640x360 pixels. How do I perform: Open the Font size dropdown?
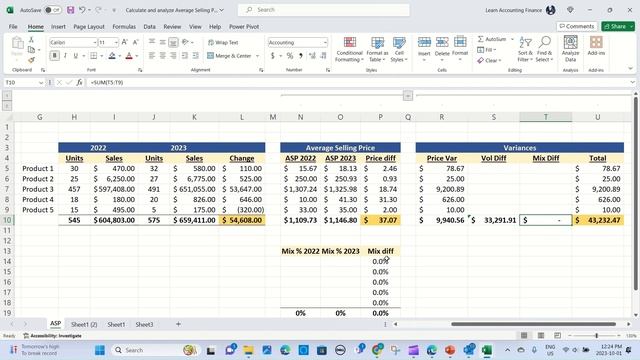[x=116, y=42]
